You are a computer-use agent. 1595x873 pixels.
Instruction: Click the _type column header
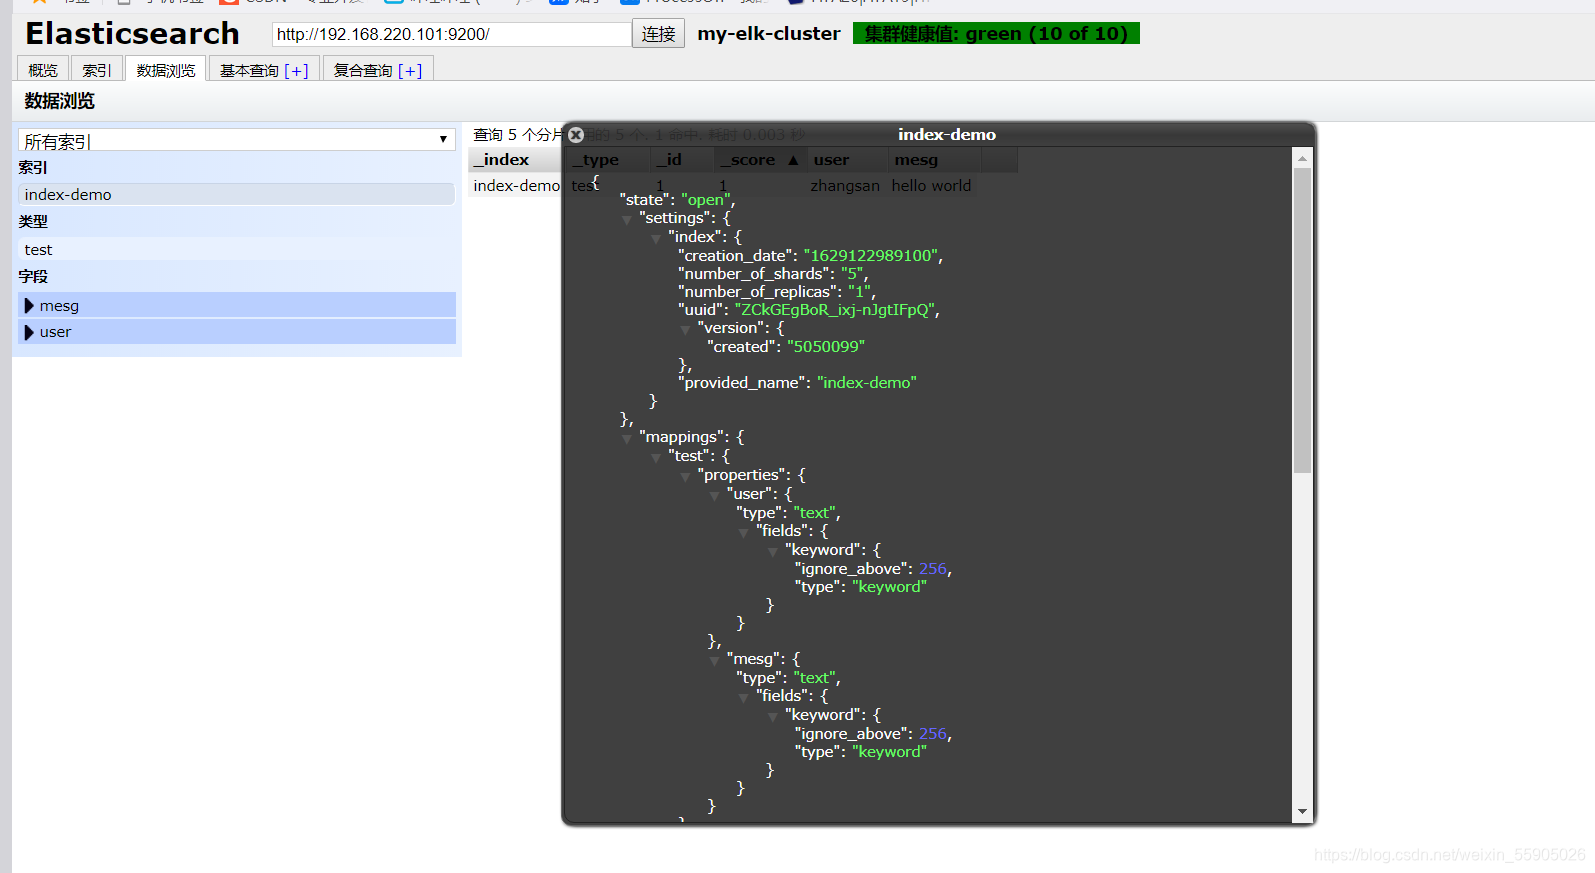pos(609,160)
